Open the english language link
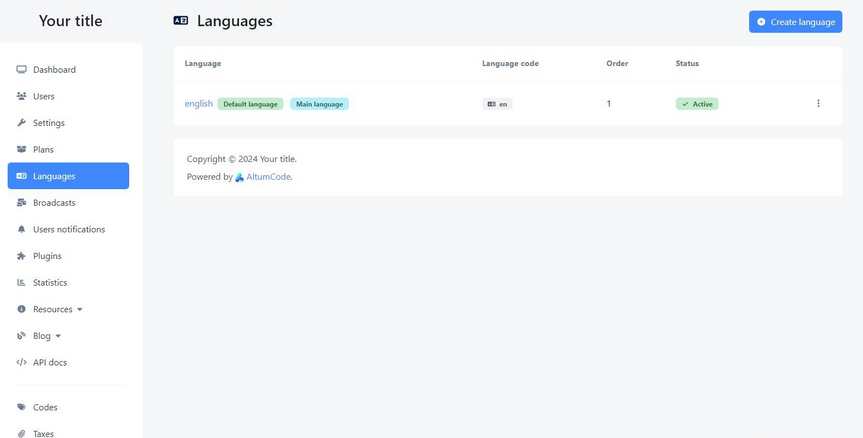 tap(198, 104)
